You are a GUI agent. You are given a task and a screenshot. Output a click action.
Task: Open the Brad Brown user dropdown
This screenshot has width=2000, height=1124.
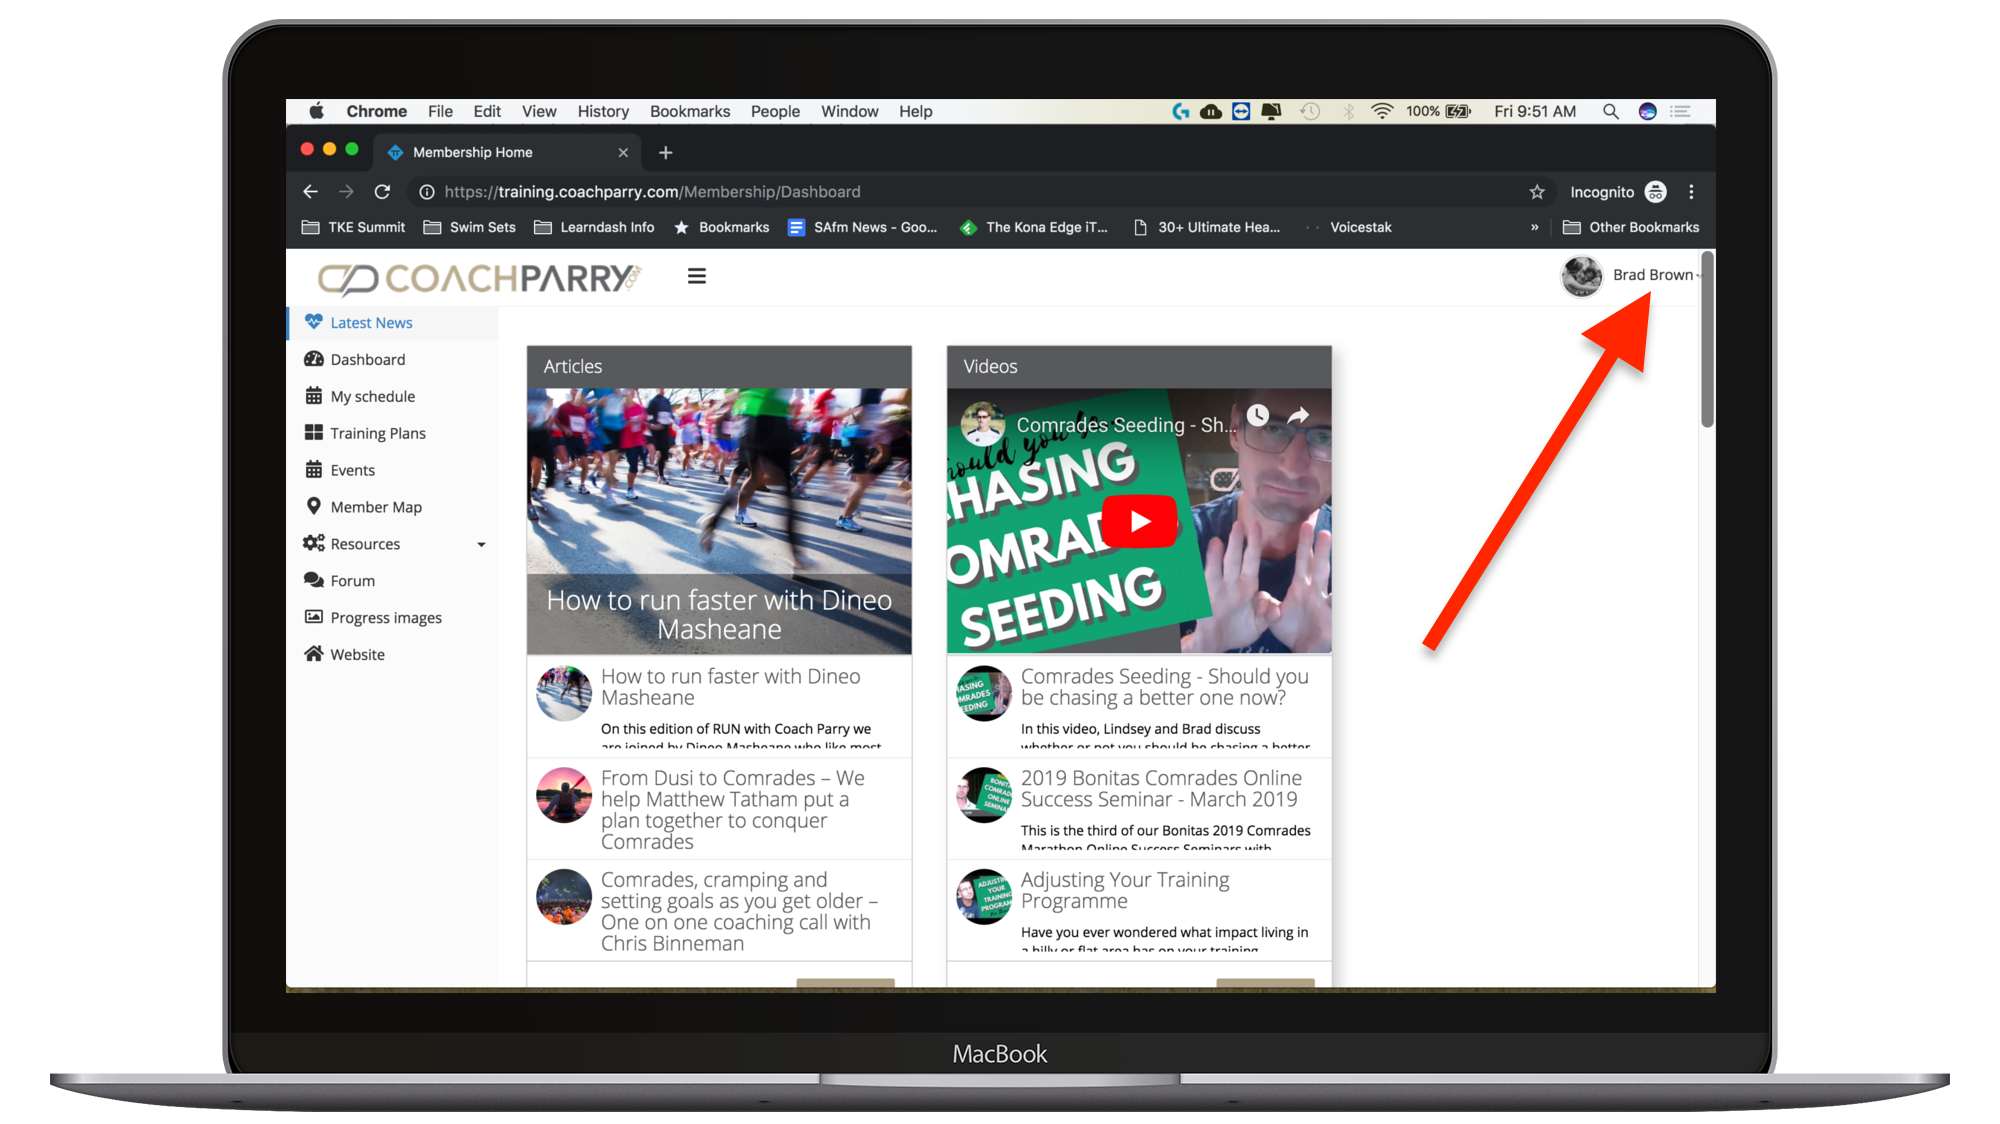[x=1652, y=275]
